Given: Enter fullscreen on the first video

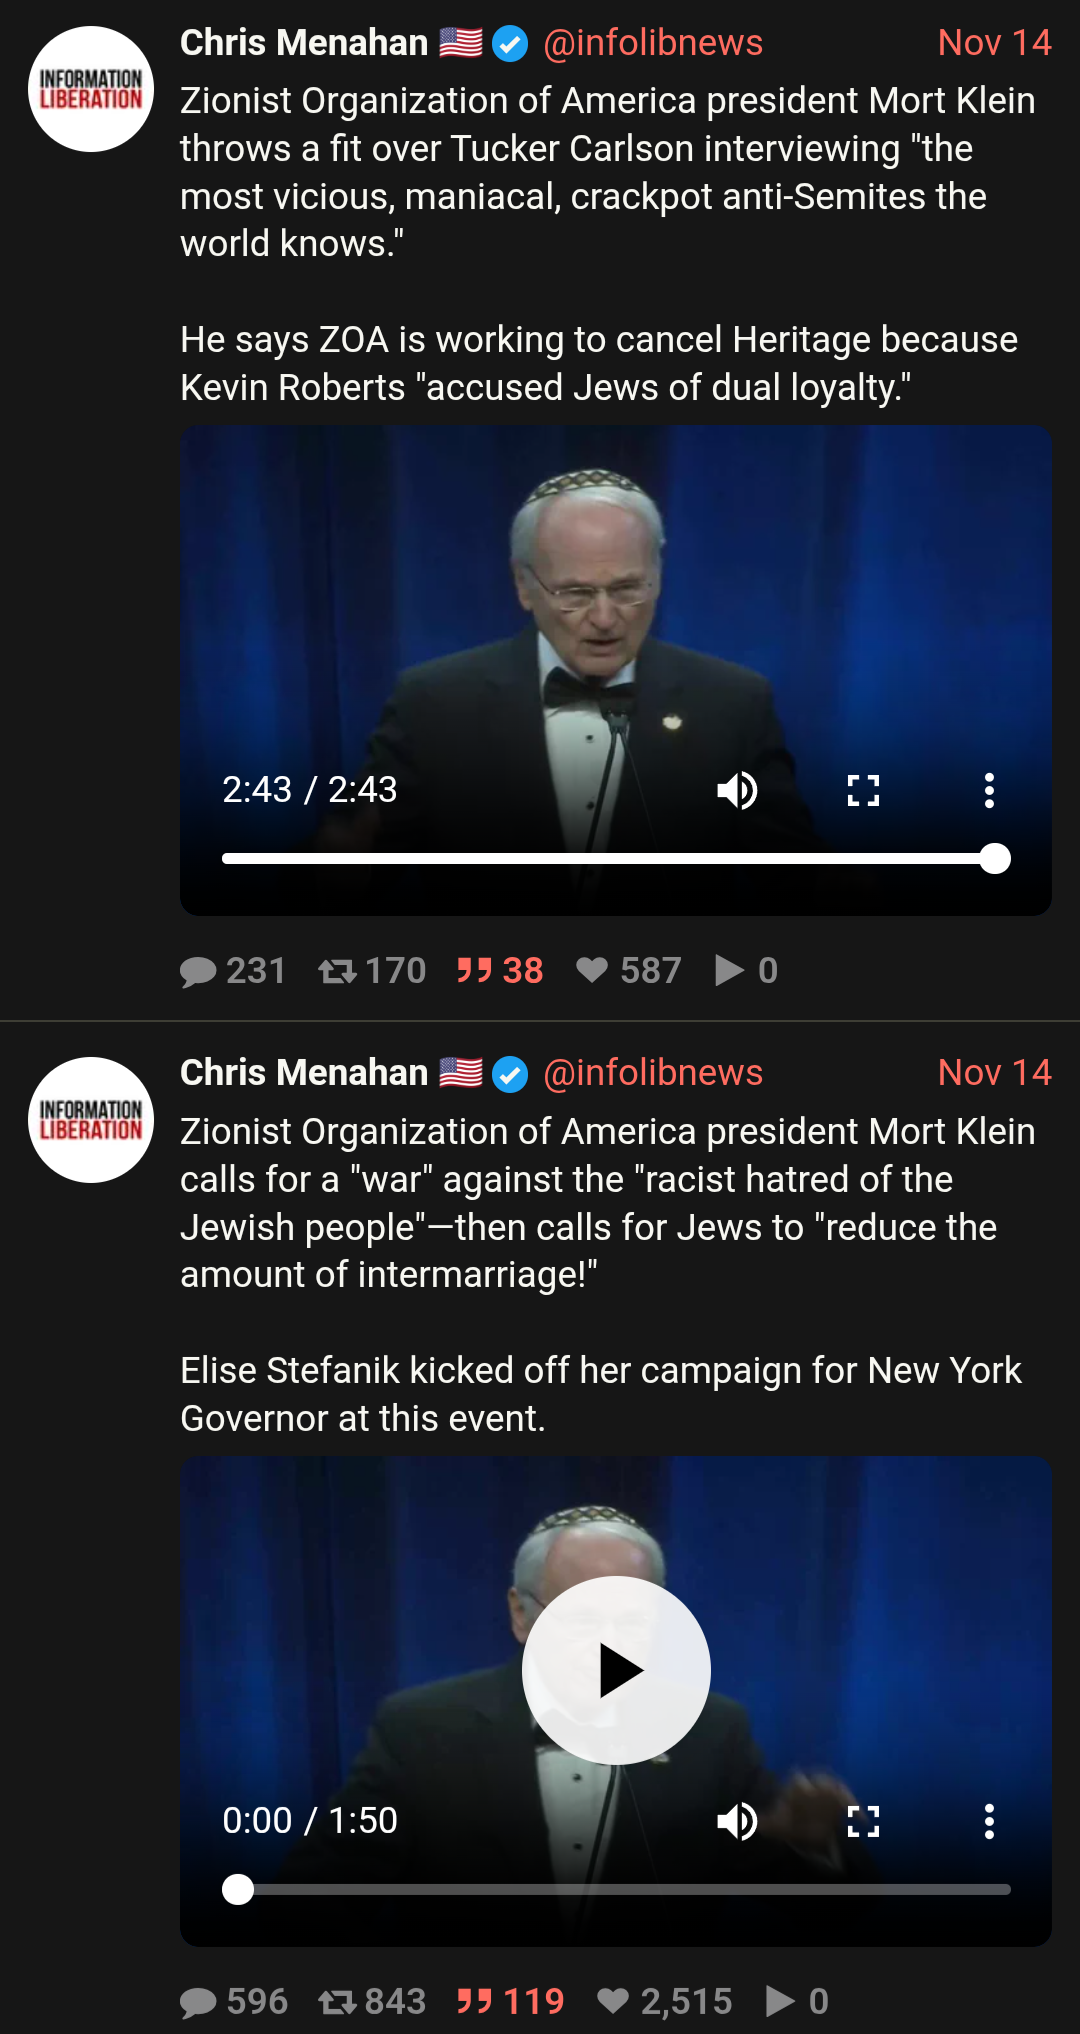Looking at the screenshot, I should pyautogui.click(x=863, y=791).
